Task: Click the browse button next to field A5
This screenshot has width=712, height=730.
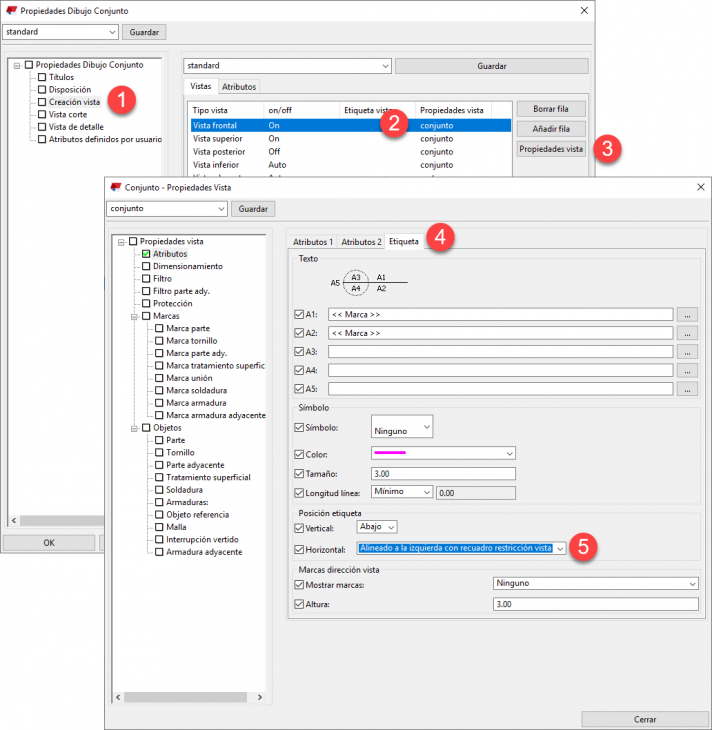Action: pyautogui.click(x=685, y=388)
